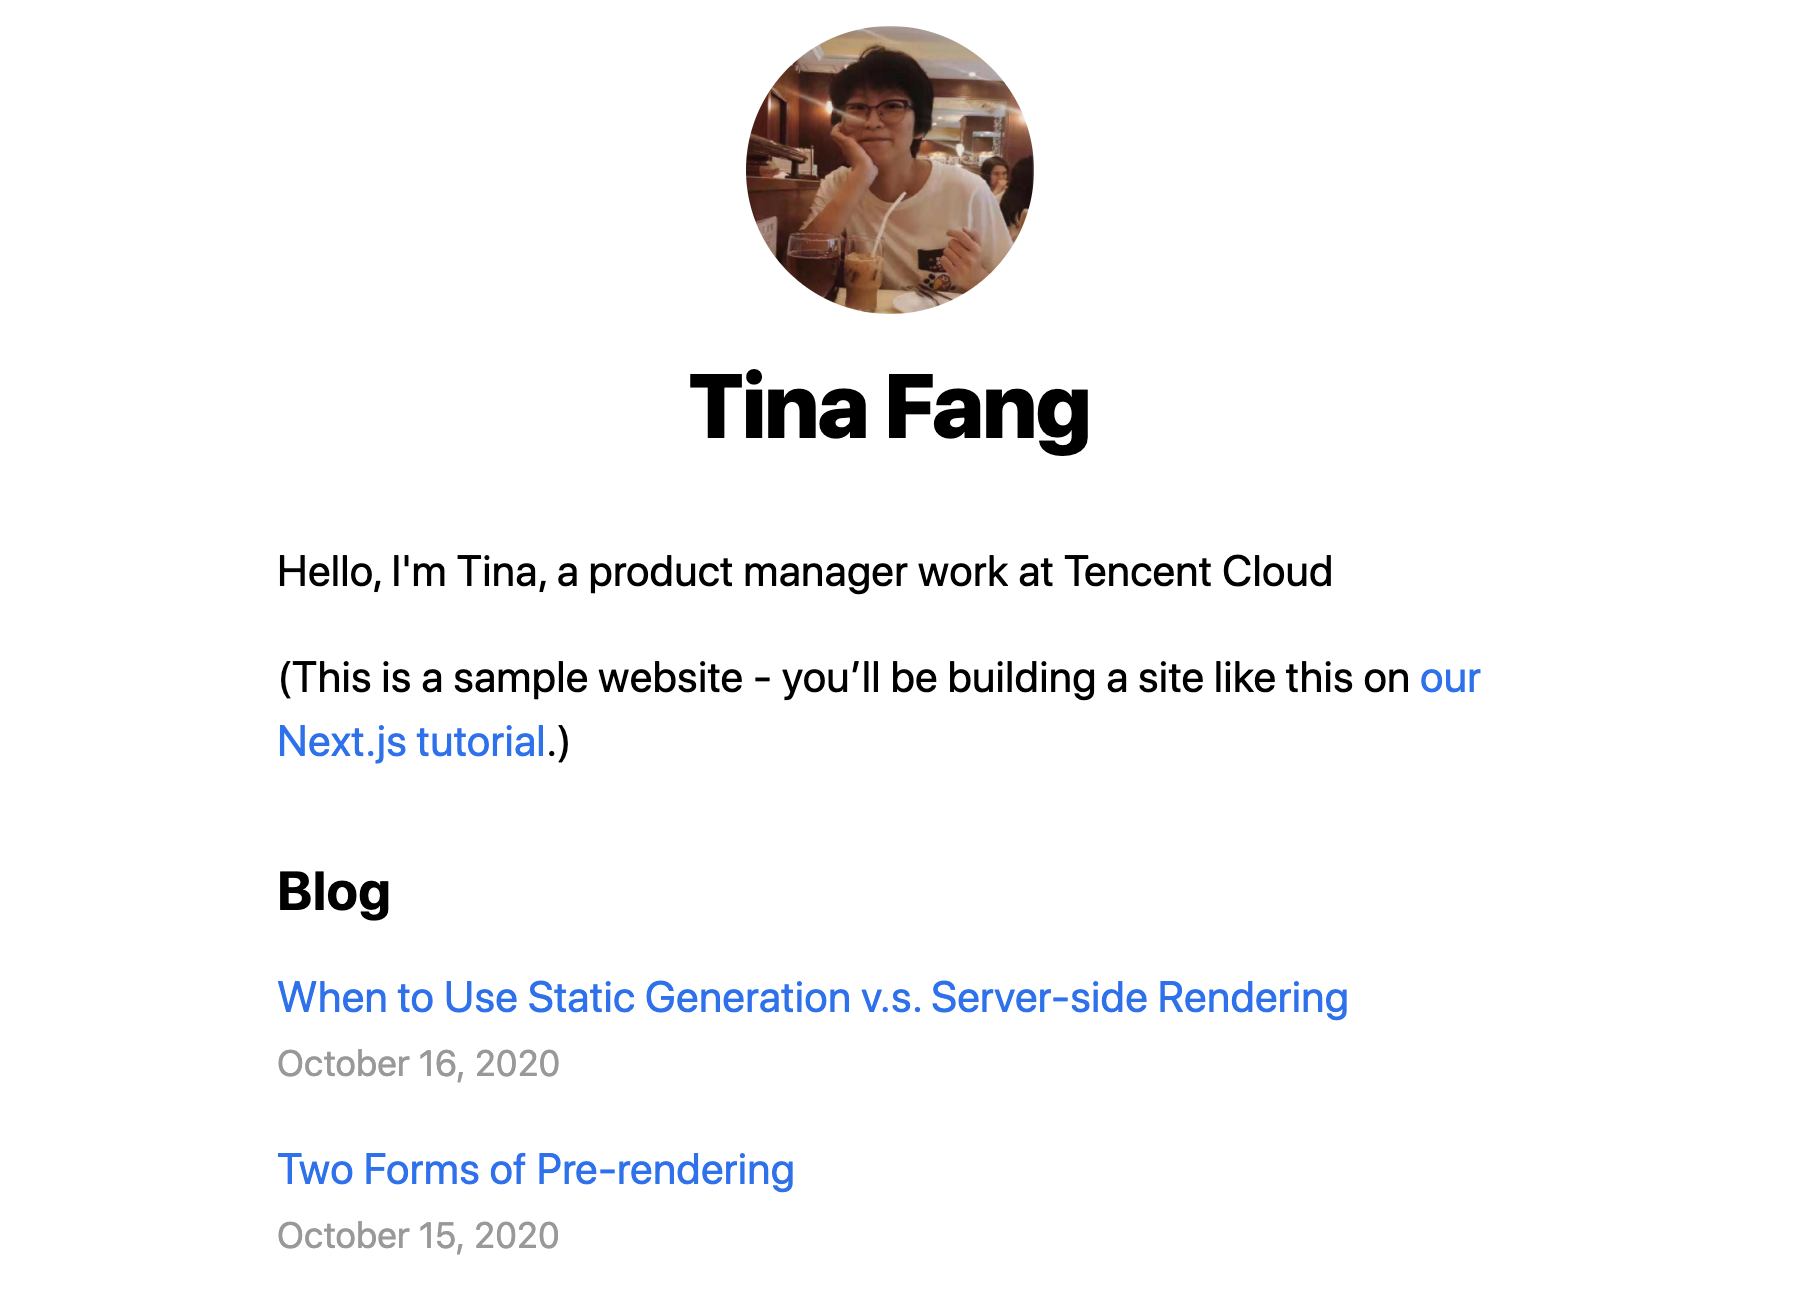Click the "Pre-rendering" word in the second post title
Viewport: 1816px width, 1294px height.
665,1170
